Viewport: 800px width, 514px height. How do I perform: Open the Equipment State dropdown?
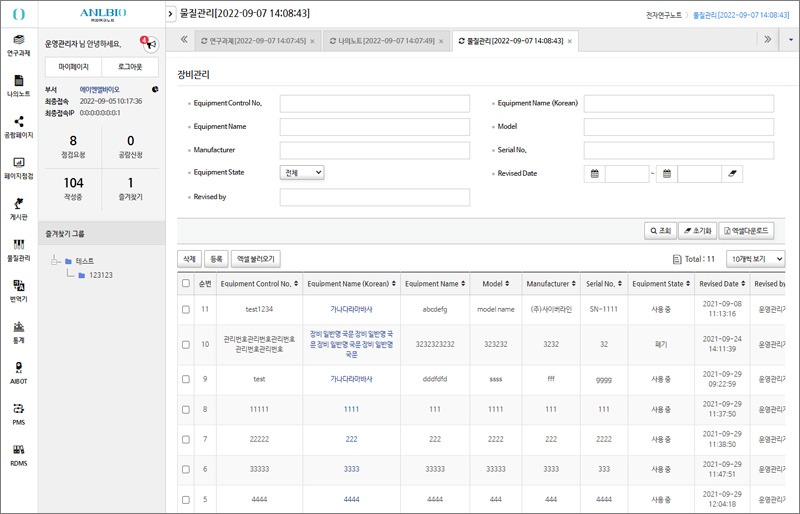click(x=302, y=173)
